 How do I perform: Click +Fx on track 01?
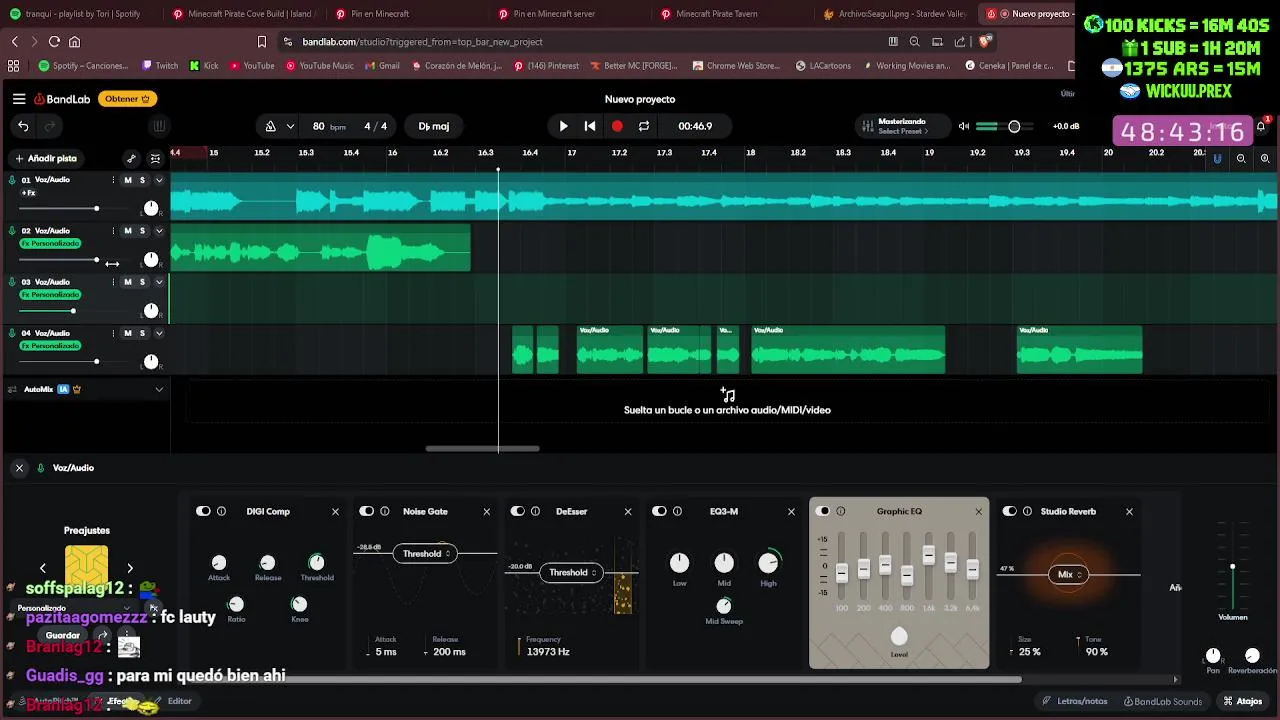[28, 193]
